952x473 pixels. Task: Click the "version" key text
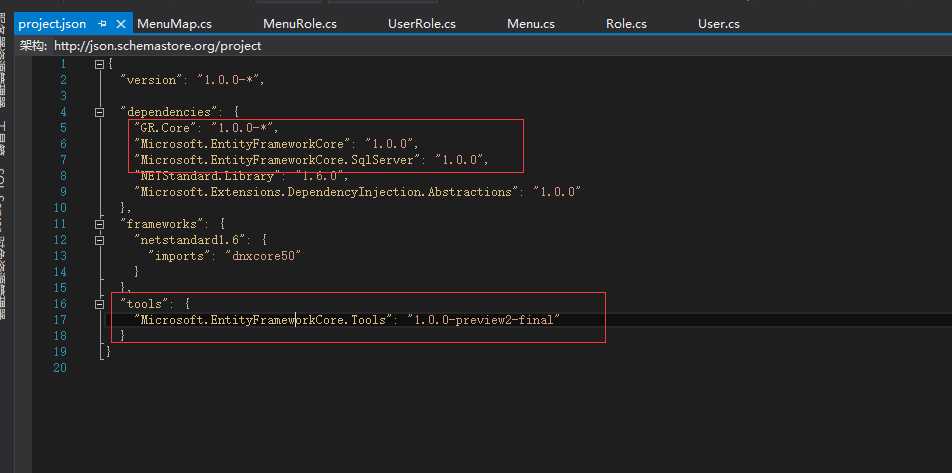[152, 80]
